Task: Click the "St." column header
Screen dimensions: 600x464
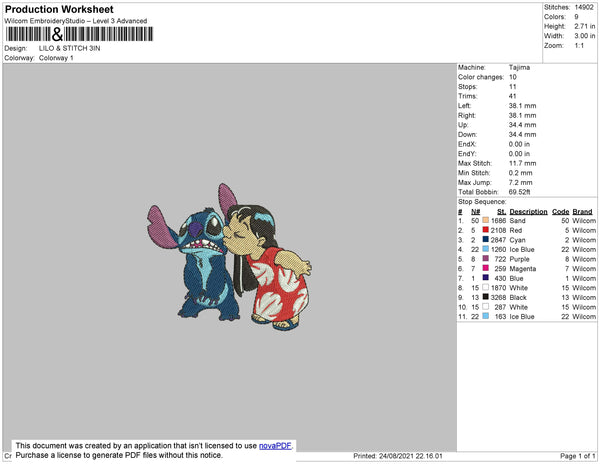Action: click(x=501, y=212)
